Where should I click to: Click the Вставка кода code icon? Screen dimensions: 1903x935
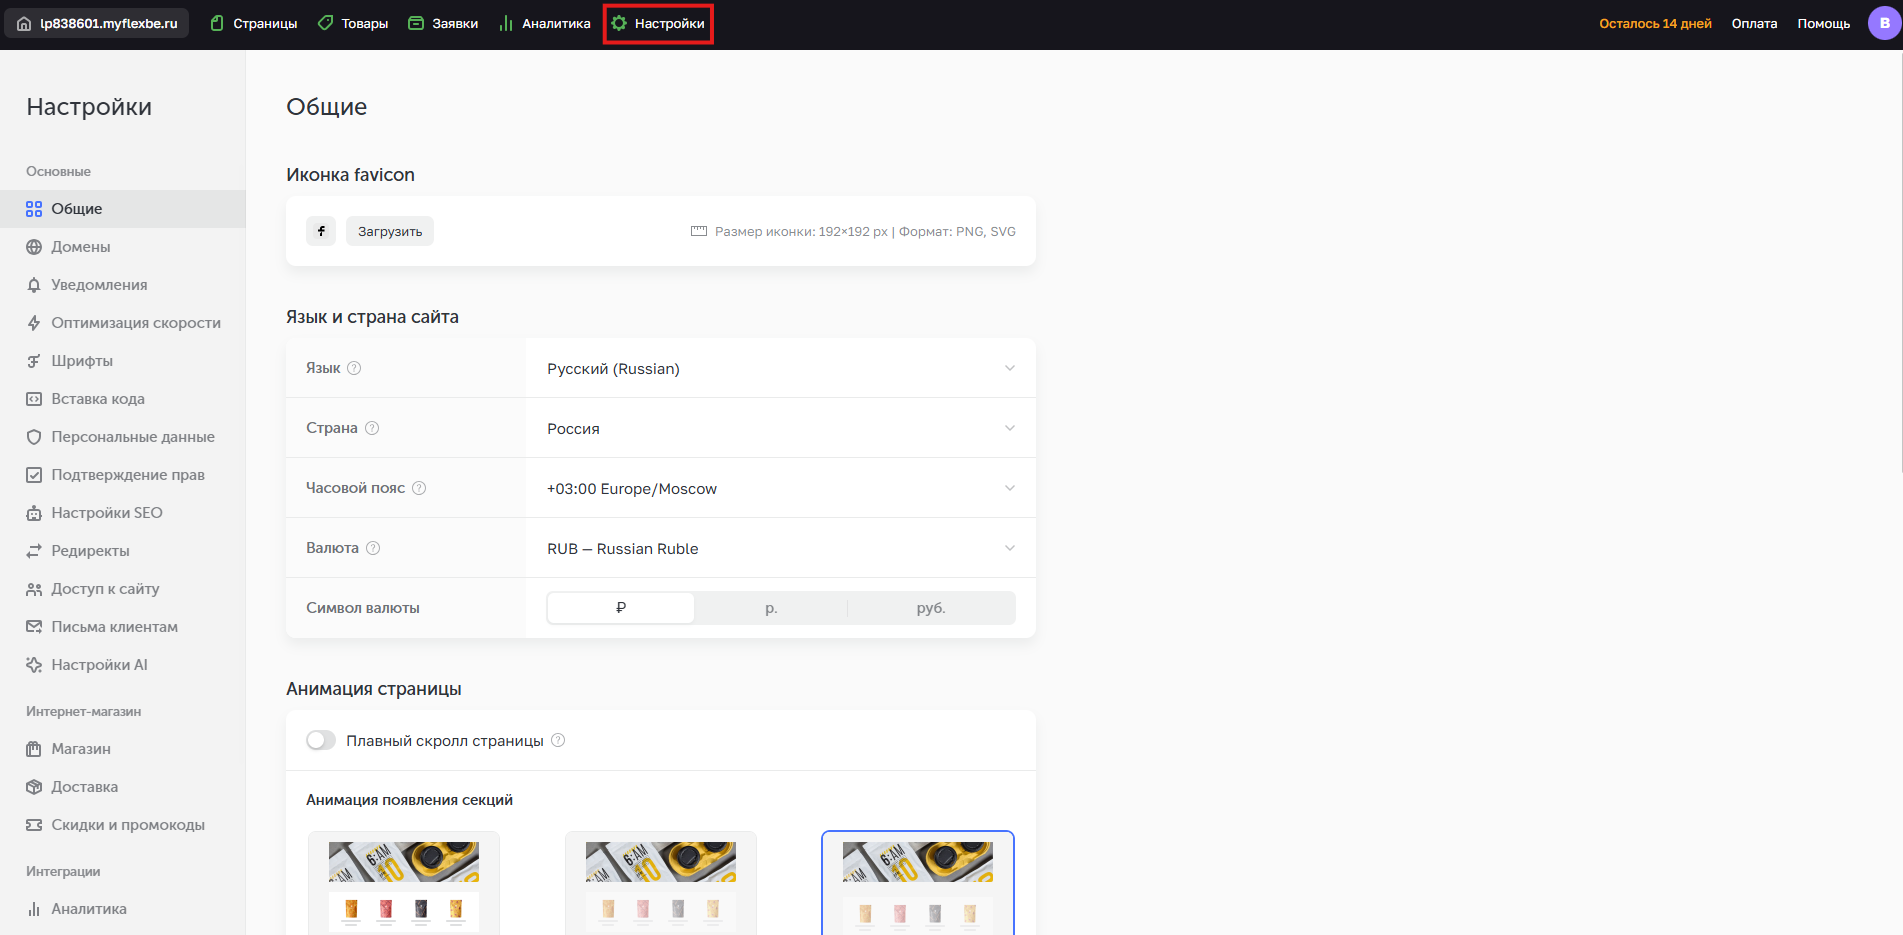[x=34, y=399]
